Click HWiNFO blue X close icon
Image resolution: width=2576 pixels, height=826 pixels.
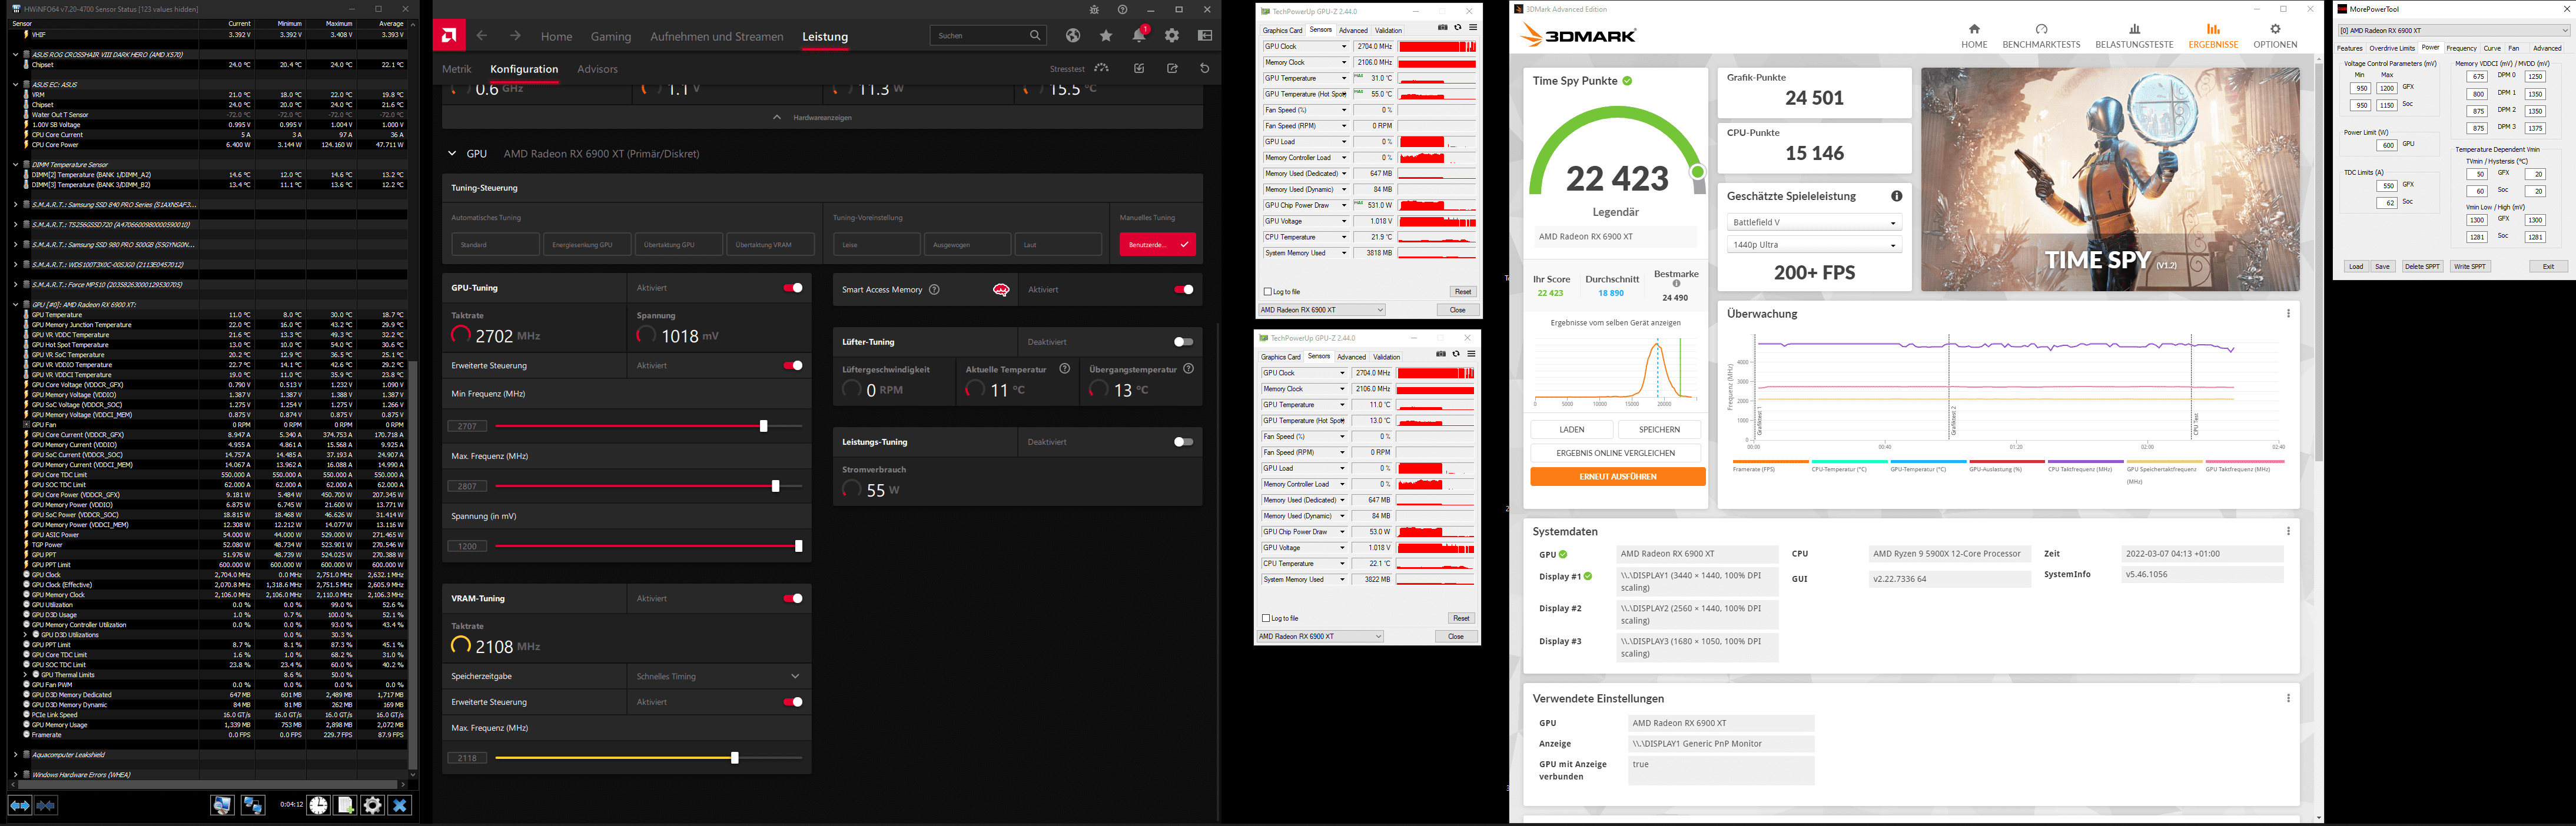(x=400, y=805)
